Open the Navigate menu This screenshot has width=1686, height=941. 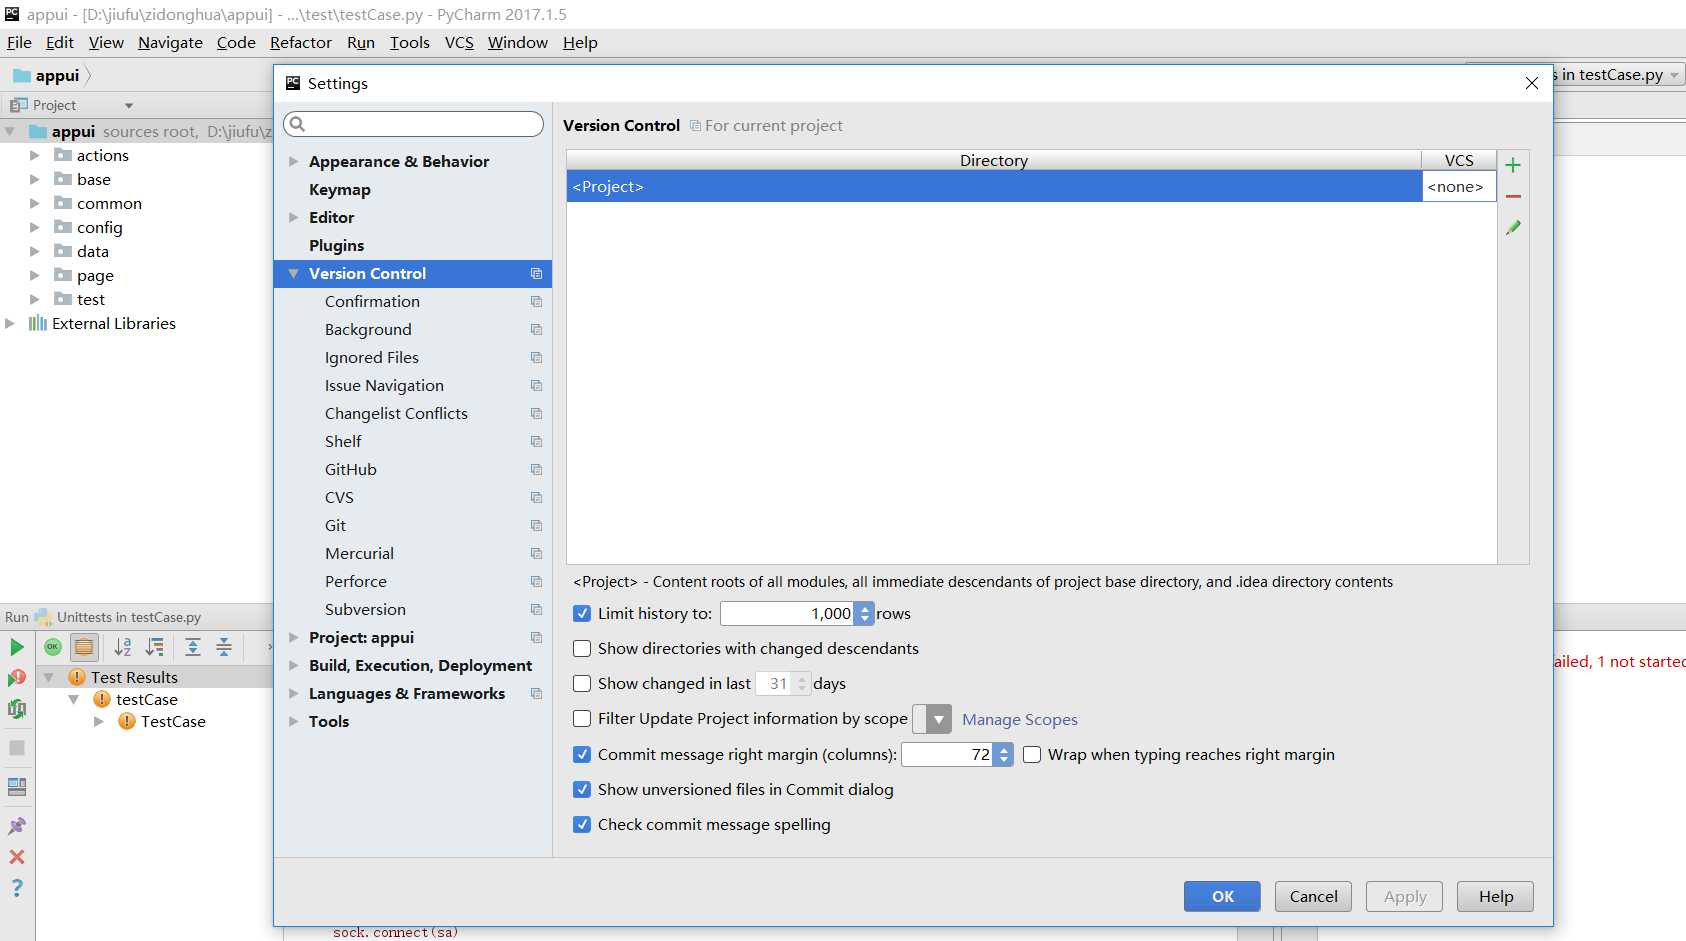coord(170,42)
